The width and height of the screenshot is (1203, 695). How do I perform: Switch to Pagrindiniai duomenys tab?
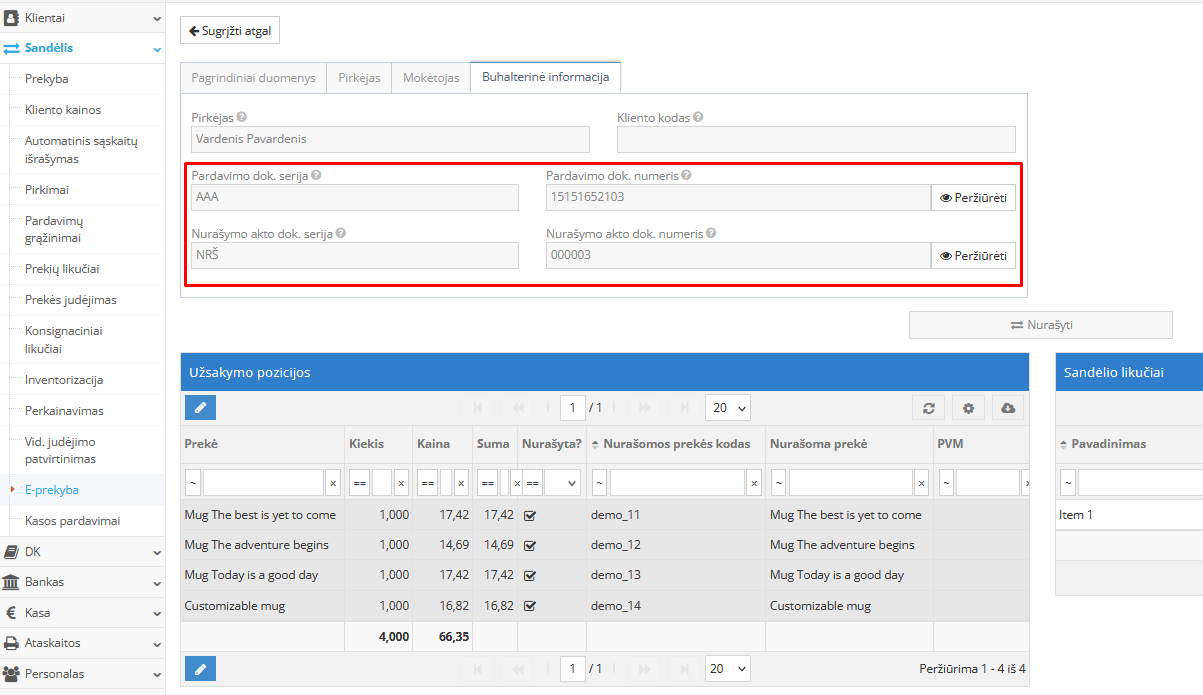pyautogui.click(x=253, y=78)
